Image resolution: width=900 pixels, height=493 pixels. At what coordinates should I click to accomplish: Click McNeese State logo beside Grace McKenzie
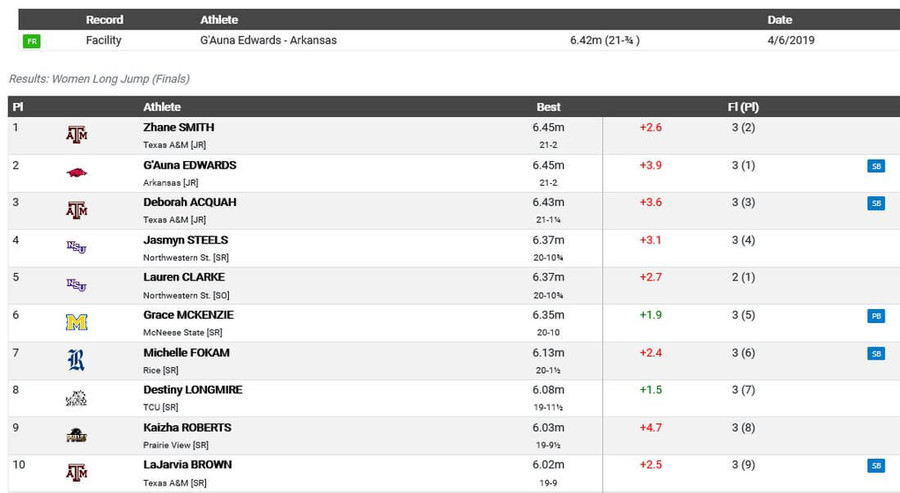point(76,322)
